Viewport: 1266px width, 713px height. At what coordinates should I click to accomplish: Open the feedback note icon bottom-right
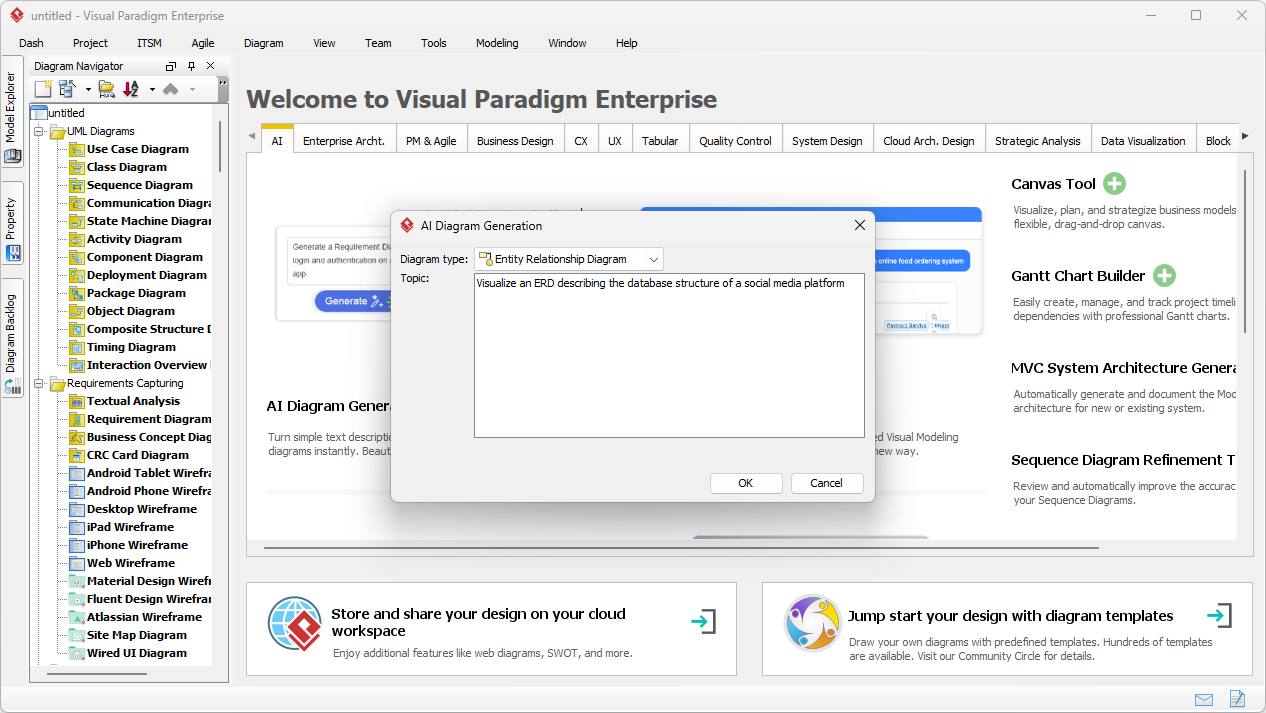[1237, 699]
